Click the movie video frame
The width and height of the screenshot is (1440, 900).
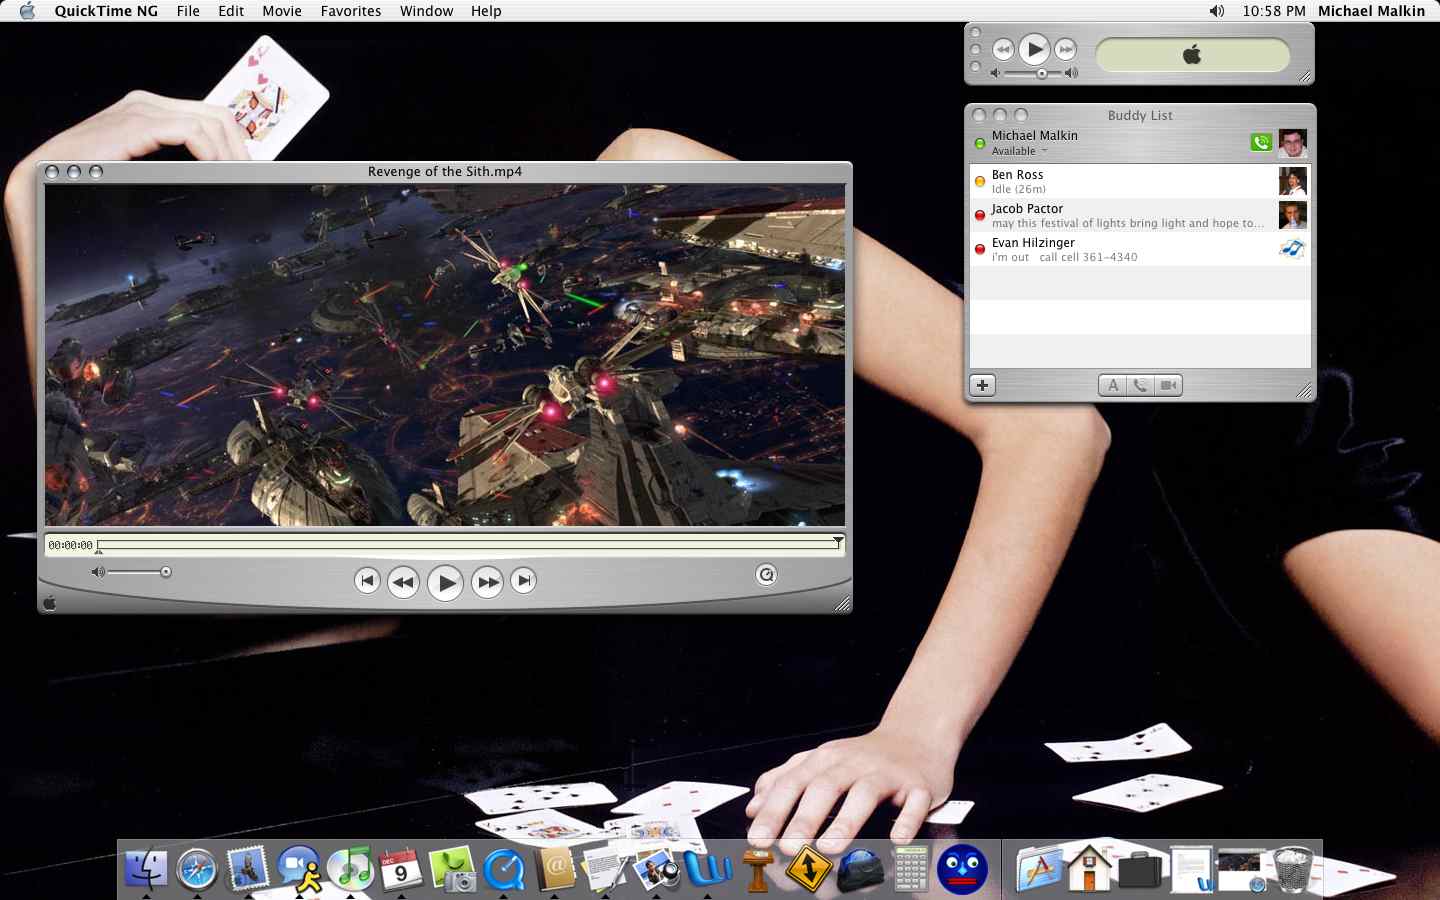click(445, 355)
